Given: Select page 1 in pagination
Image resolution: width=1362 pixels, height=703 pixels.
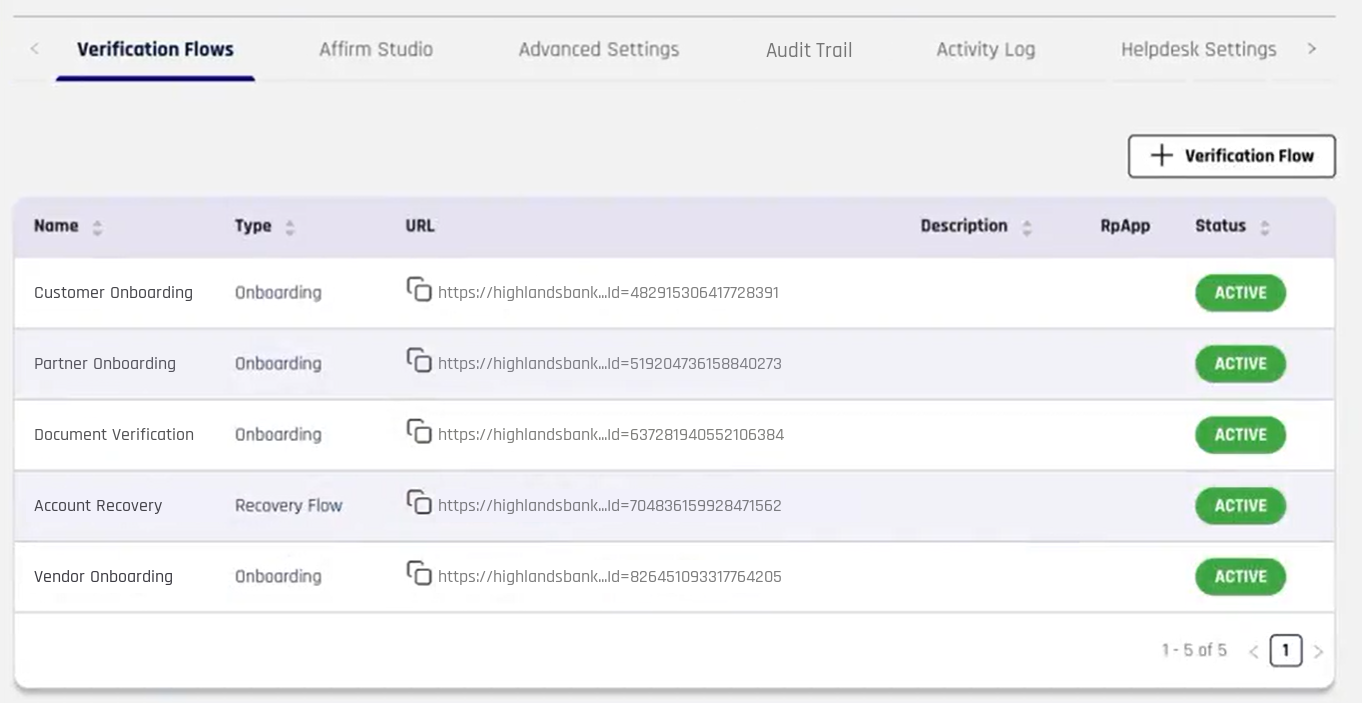Looking at the screenshot, I should coord(1286,652).
